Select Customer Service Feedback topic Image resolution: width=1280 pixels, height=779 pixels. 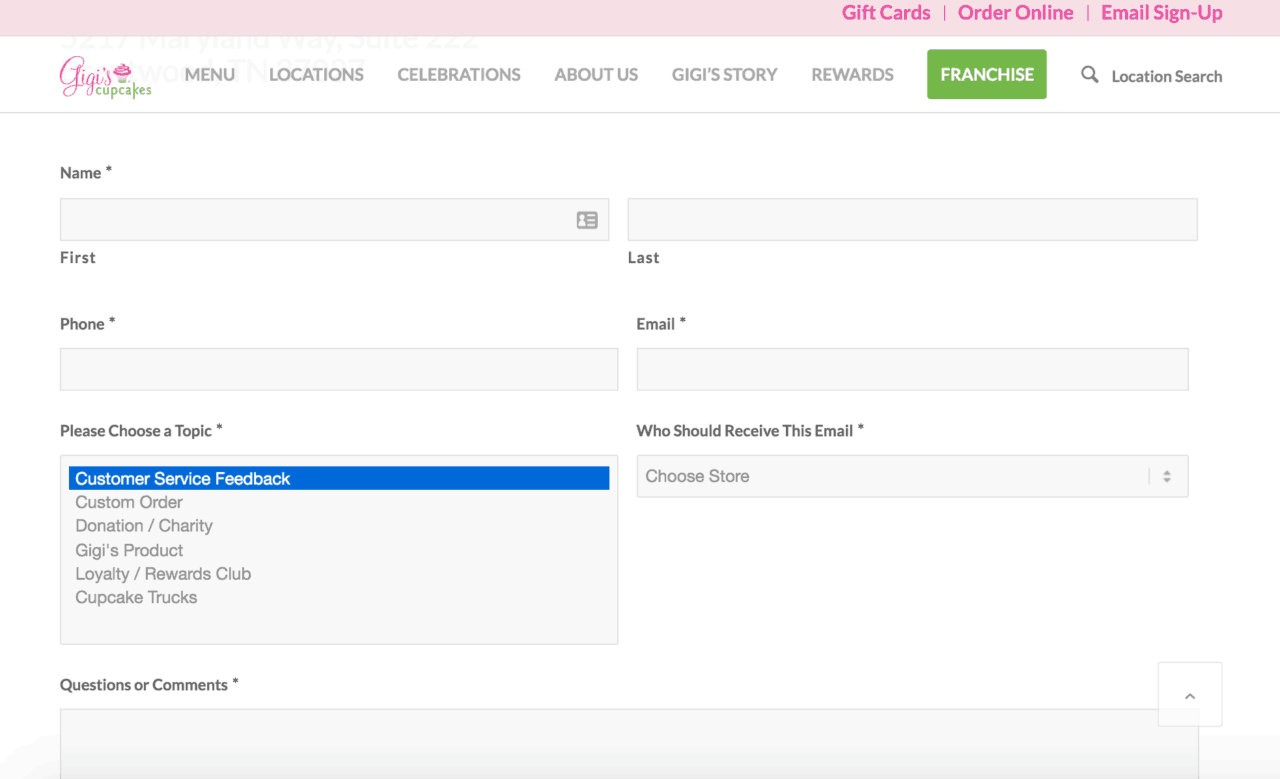coord(339,478)
